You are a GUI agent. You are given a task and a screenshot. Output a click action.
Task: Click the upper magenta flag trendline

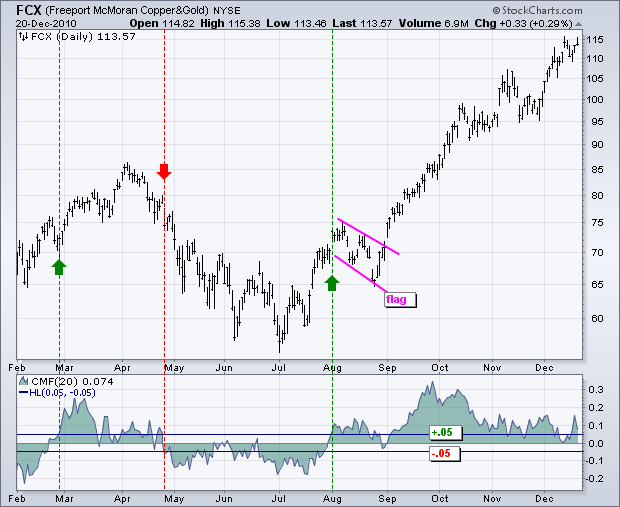(368, 236)
